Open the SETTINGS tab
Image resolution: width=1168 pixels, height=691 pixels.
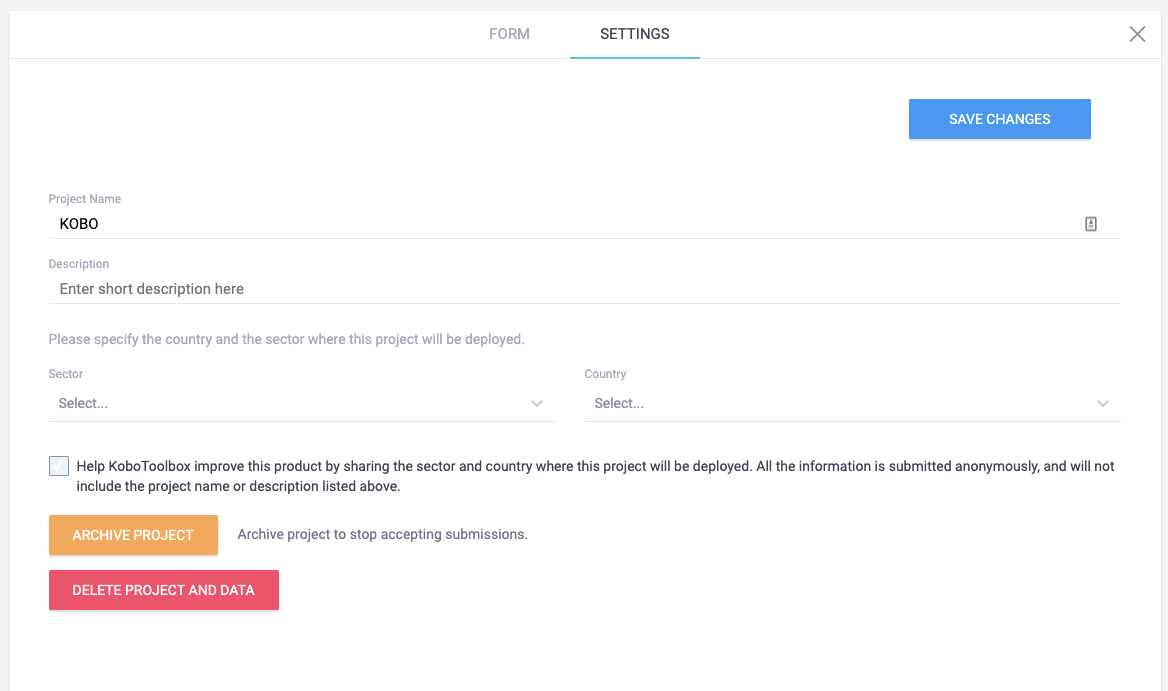tap(634, 33)
